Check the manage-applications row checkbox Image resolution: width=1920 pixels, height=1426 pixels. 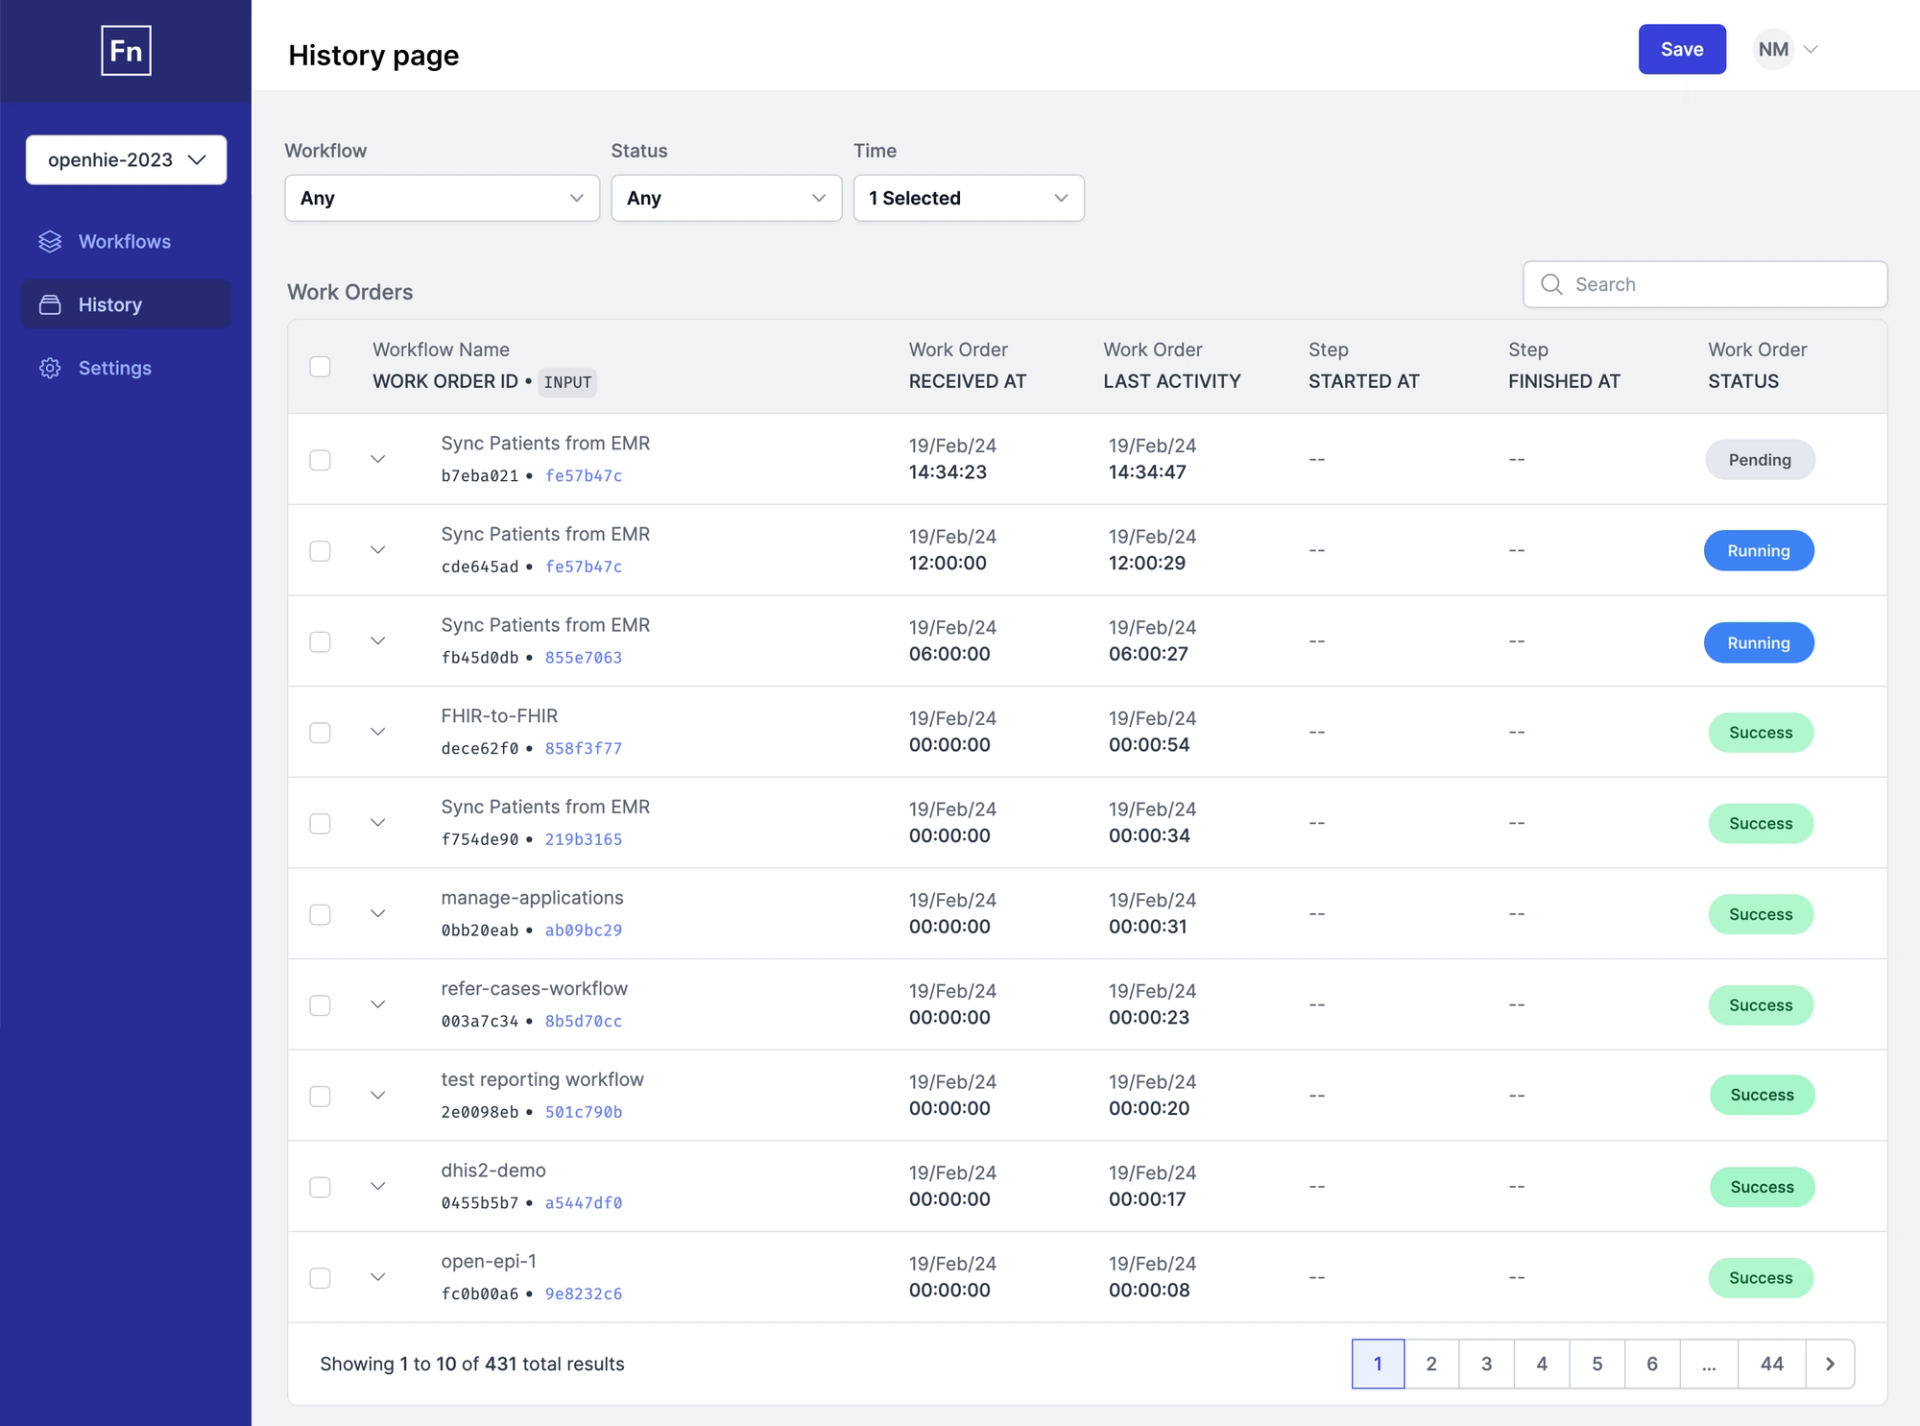click(320, 914)
